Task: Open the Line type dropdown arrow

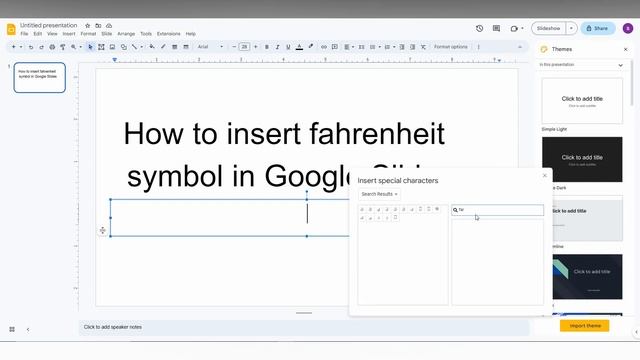Action: coord(141,47)
